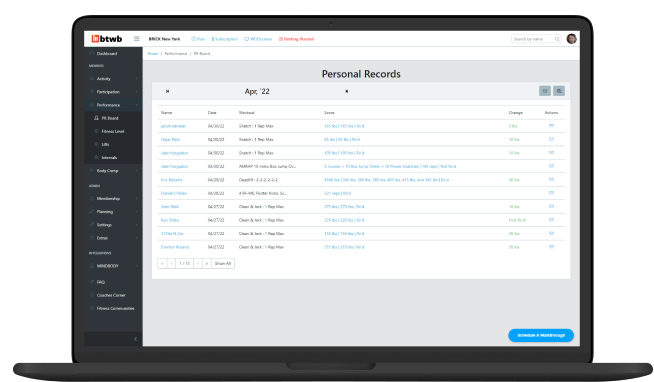Image resolution: width=654 pixels, height=382 pixels.
Task: Expand the Activity sidebar section
Action: coord(113,78)
